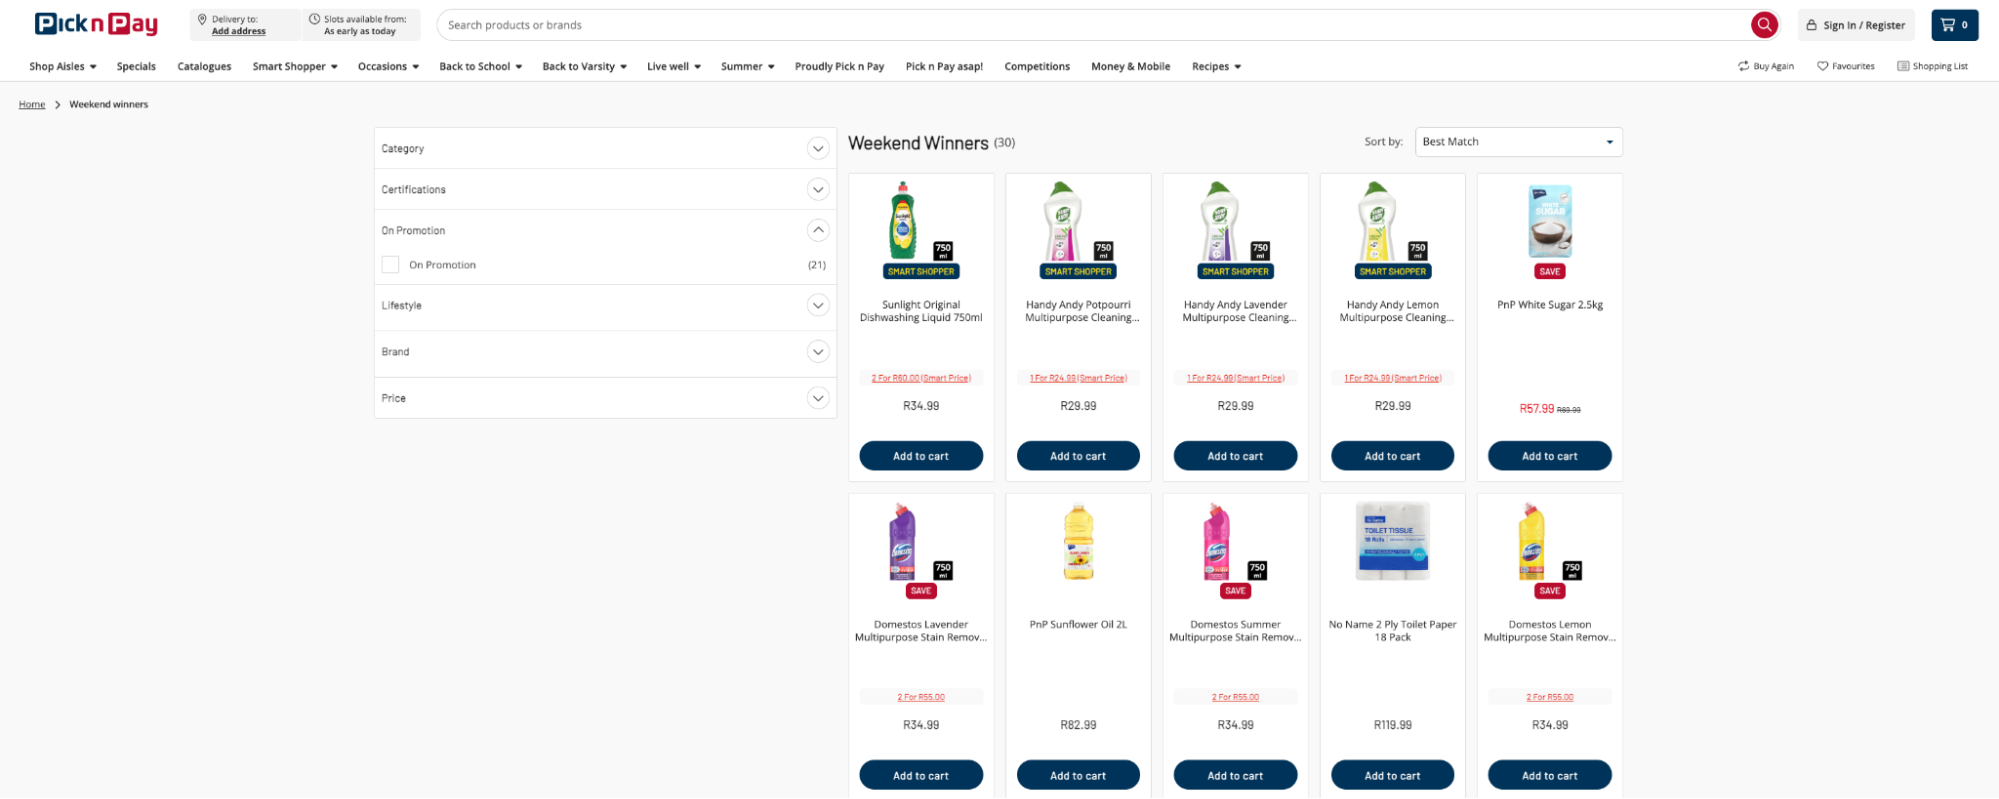
Task: Expand the Brand filter chevron
Action: [x=817, y=352]
